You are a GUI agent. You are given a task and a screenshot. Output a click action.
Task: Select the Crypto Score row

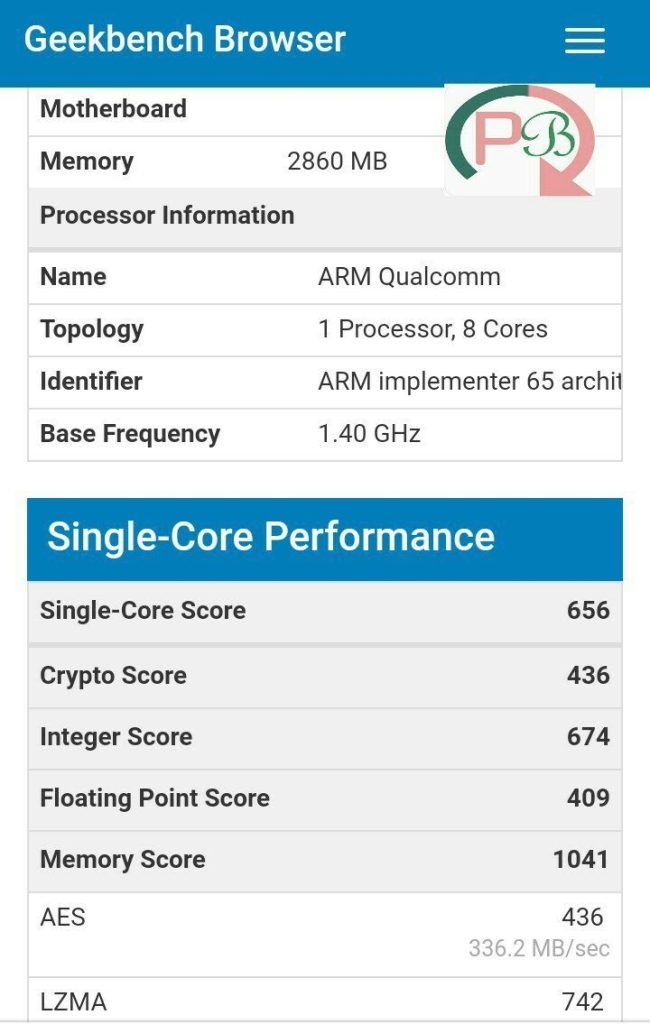point(325,676)
